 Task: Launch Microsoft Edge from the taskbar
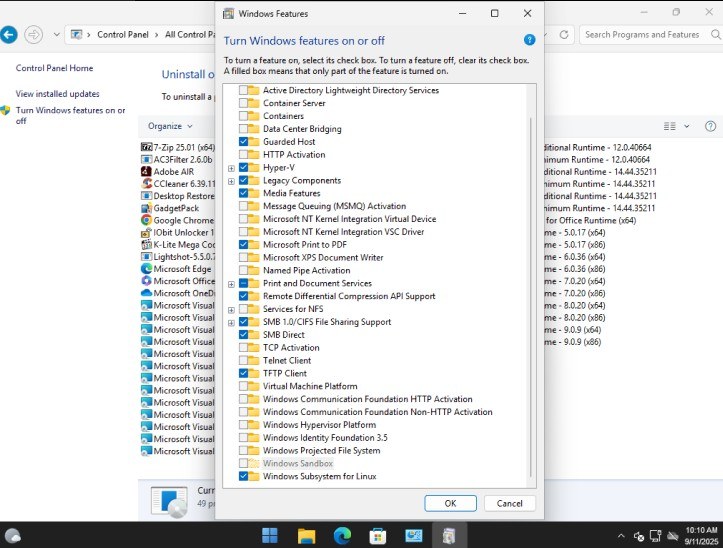point(342,536)
